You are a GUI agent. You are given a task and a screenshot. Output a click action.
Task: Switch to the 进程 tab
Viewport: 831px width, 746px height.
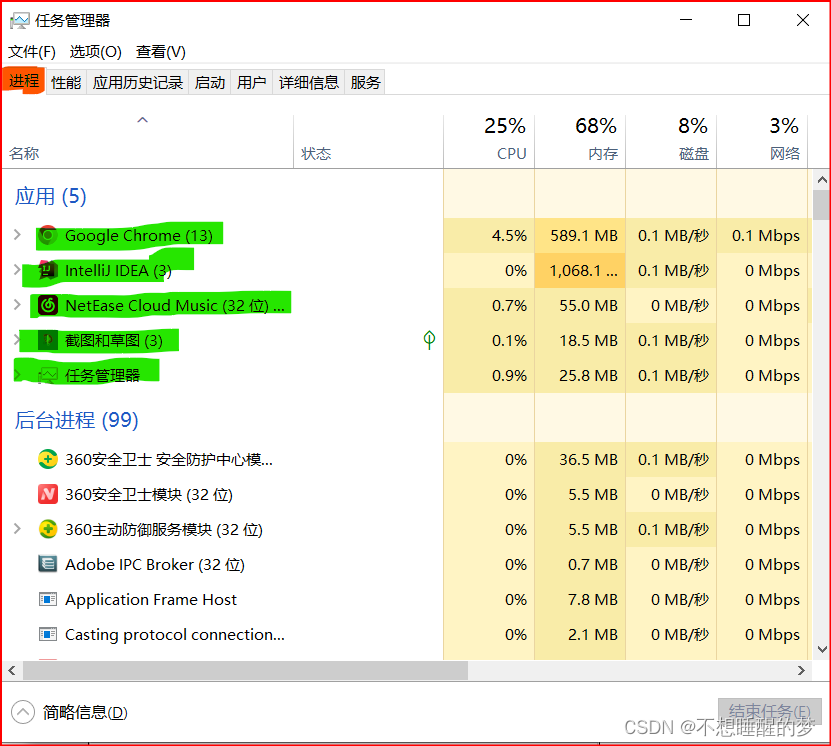click(24, 81)
